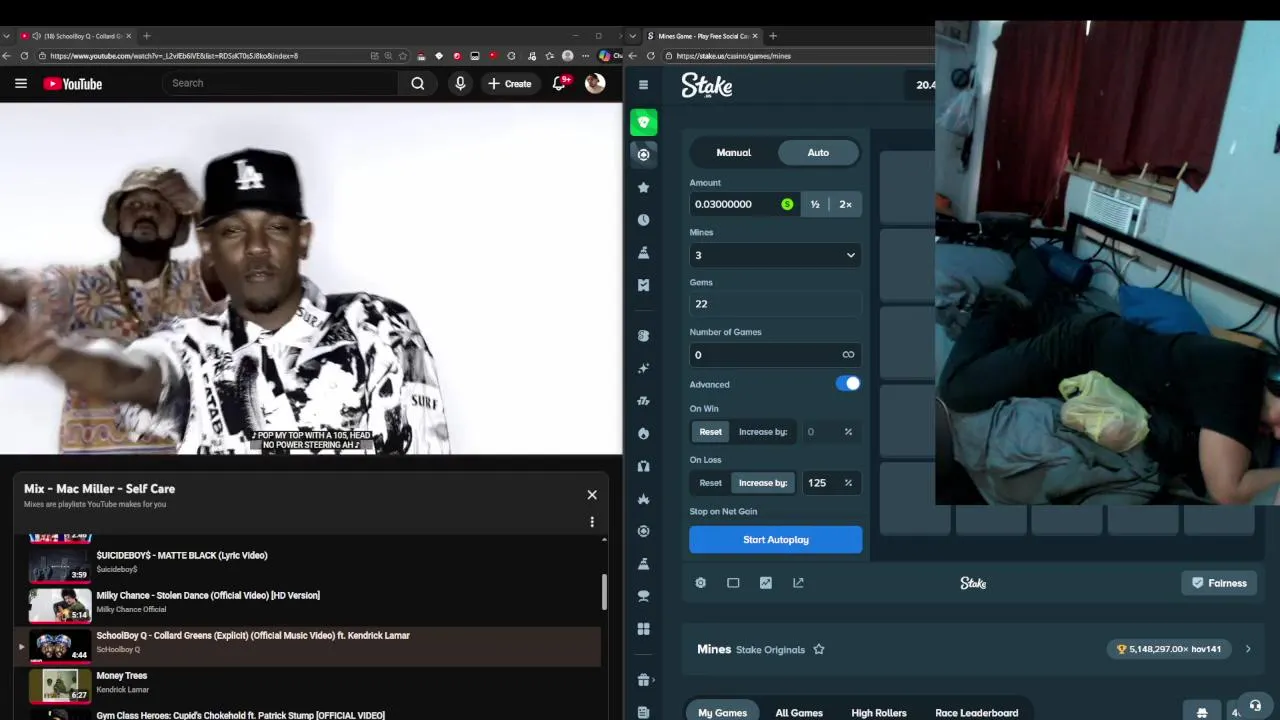Open the Race Leaderboard tab
1280x720 pixels.
976,713
